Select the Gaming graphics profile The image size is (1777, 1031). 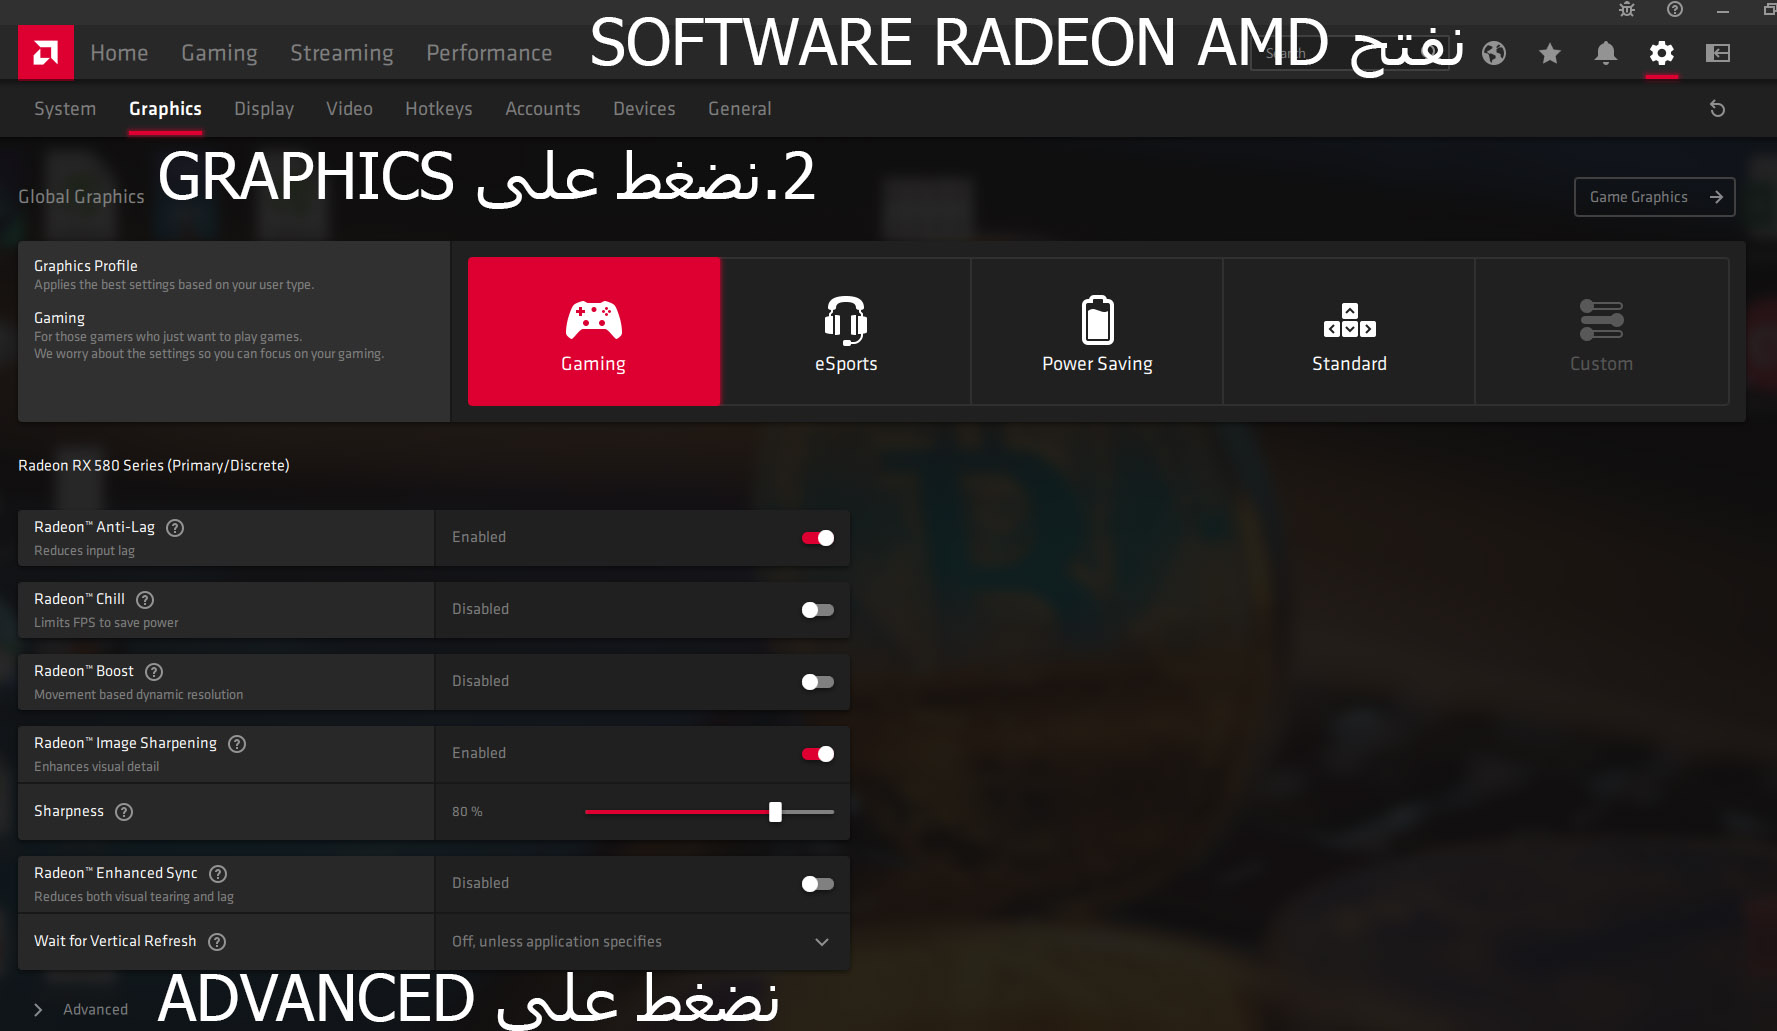(594, 332)
